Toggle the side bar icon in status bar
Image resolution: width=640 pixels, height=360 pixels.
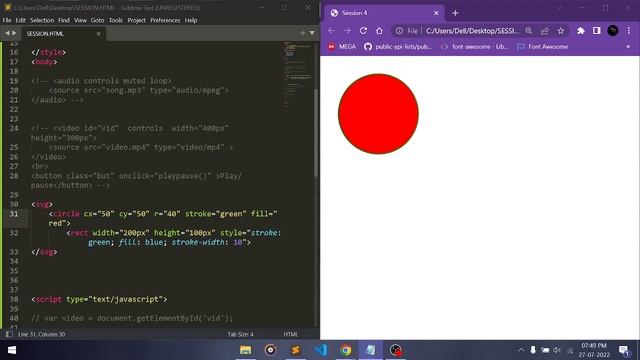9,334
